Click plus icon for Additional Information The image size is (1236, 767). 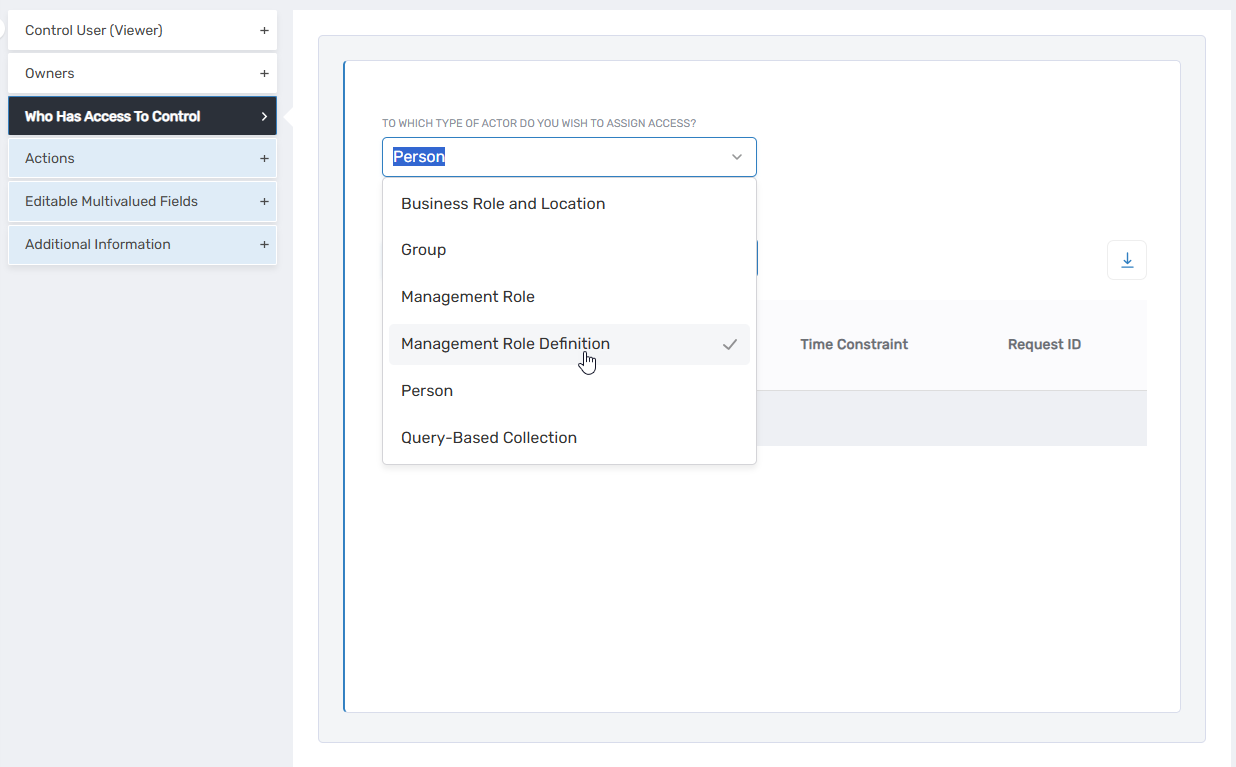click(x=264, y=245)
